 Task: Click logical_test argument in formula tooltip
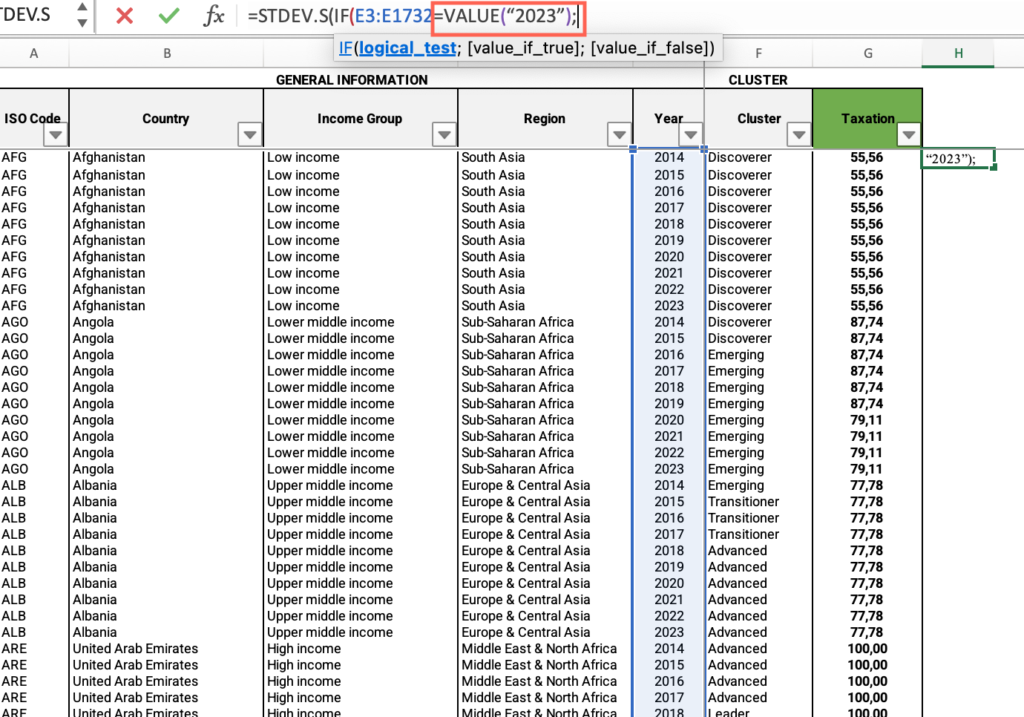pyautogui.click(x=407, y=48)
